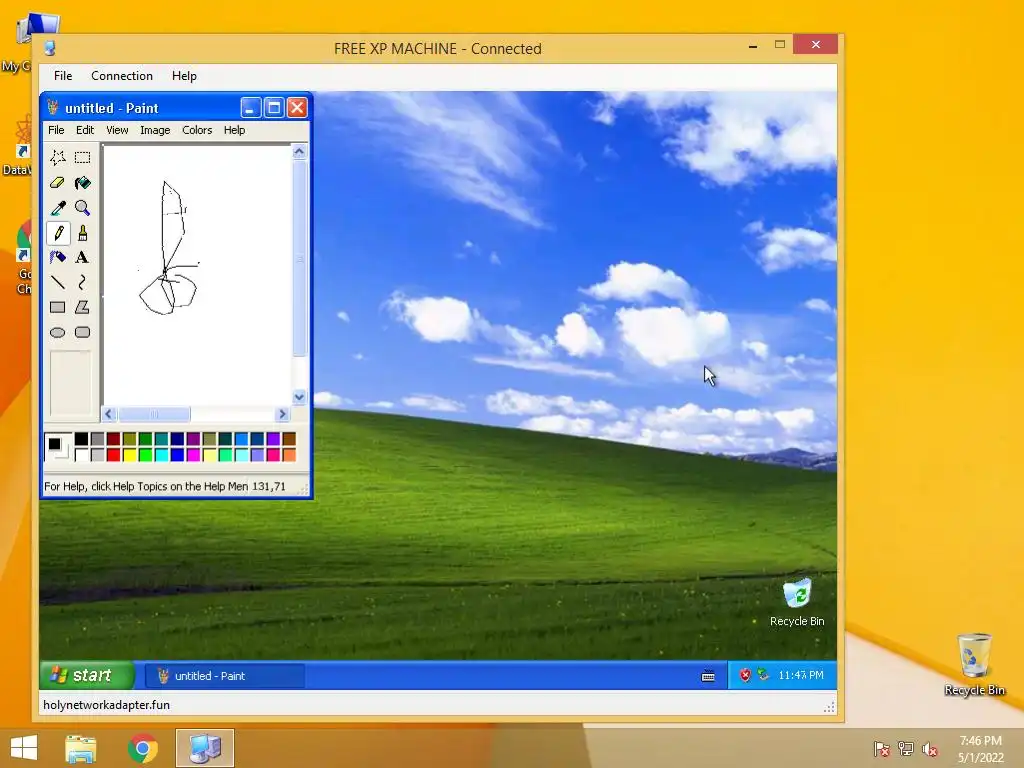1024x768 pixels.
Task: Open File Explorer from the Windows taskbar
Action: (81, 748)
